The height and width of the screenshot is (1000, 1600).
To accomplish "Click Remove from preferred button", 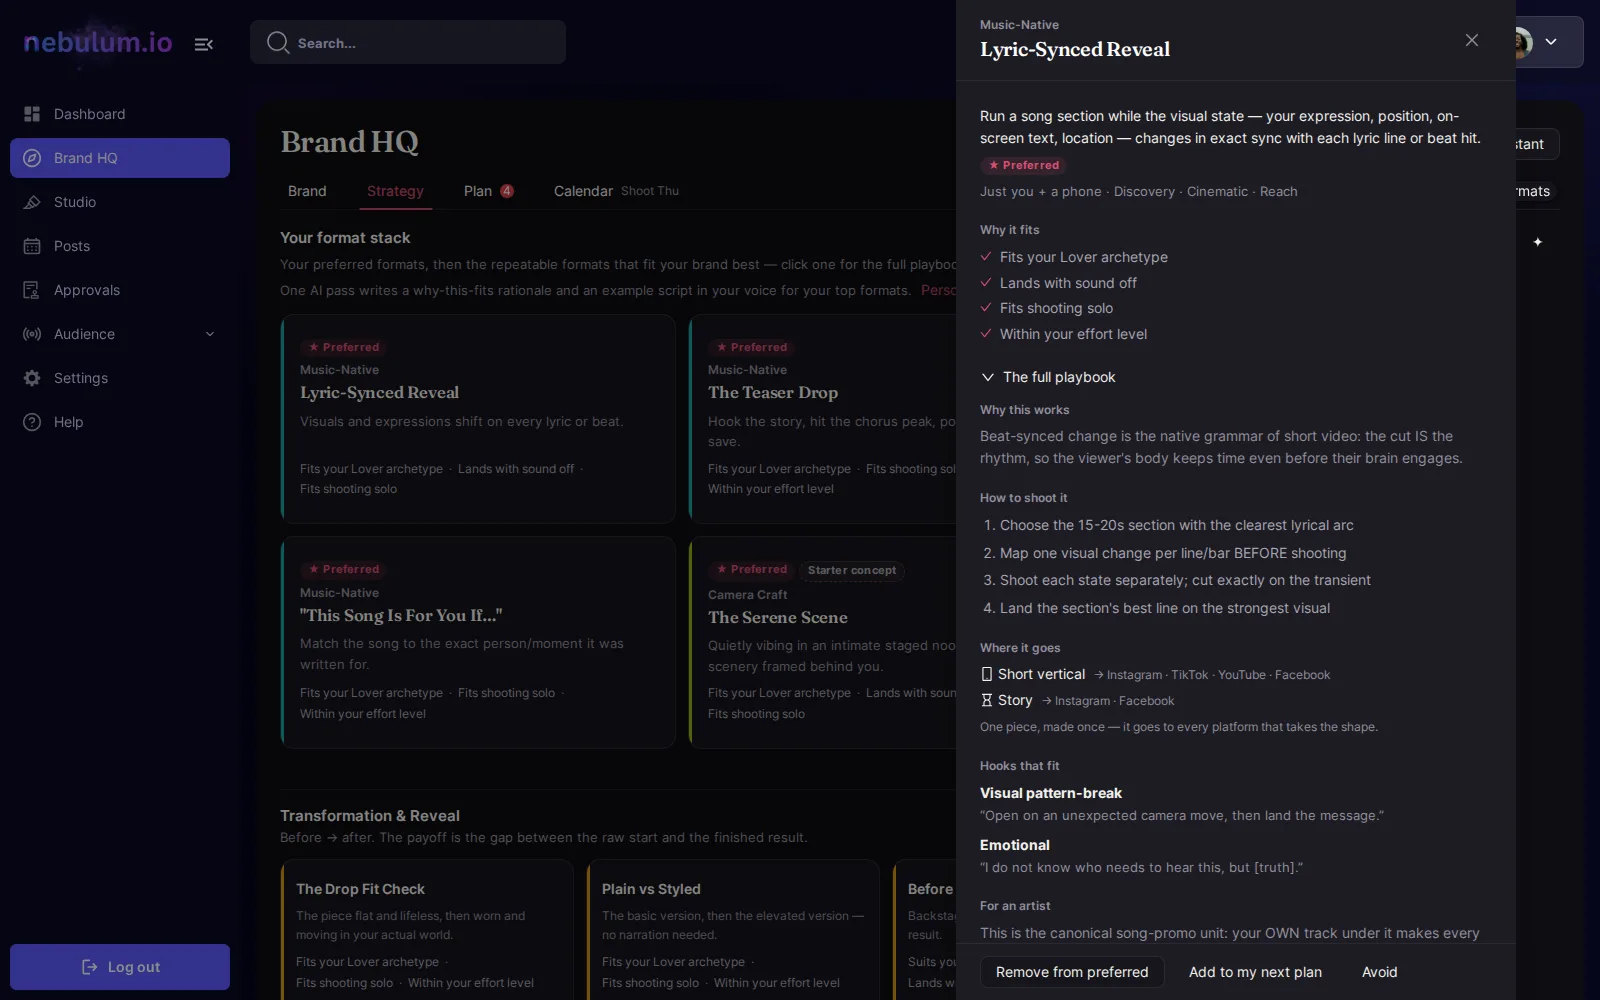I will (1072, 972).
